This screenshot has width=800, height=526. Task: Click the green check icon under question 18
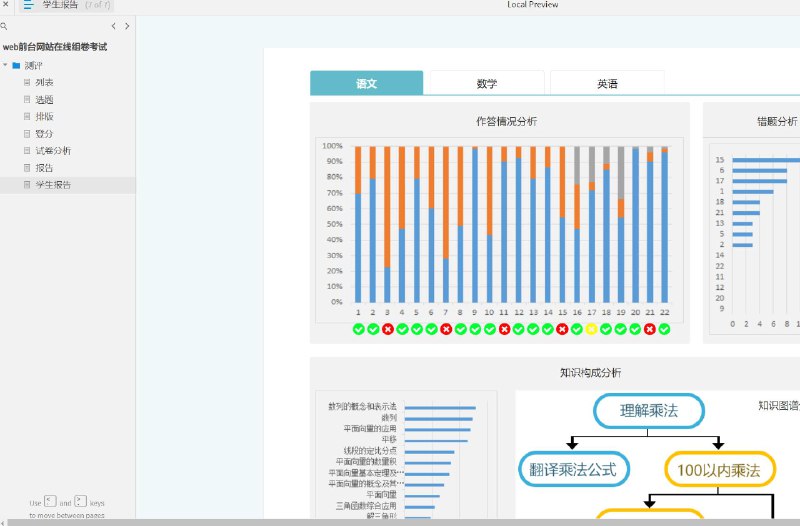[x=606, y=330]
